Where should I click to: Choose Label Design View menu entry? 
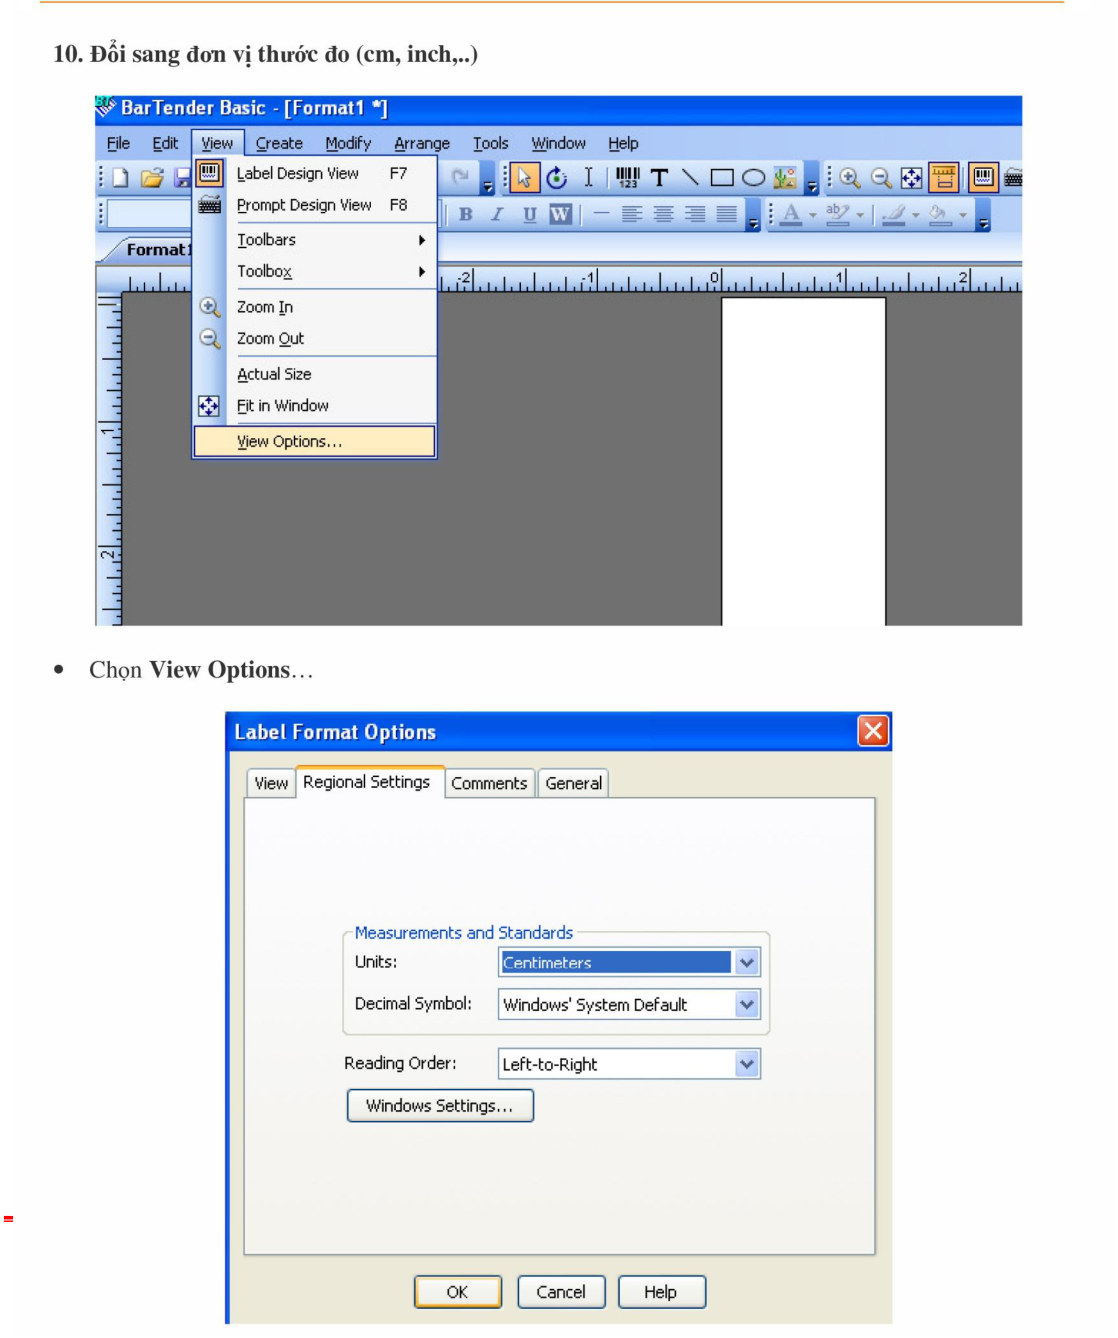click(316, 173)
